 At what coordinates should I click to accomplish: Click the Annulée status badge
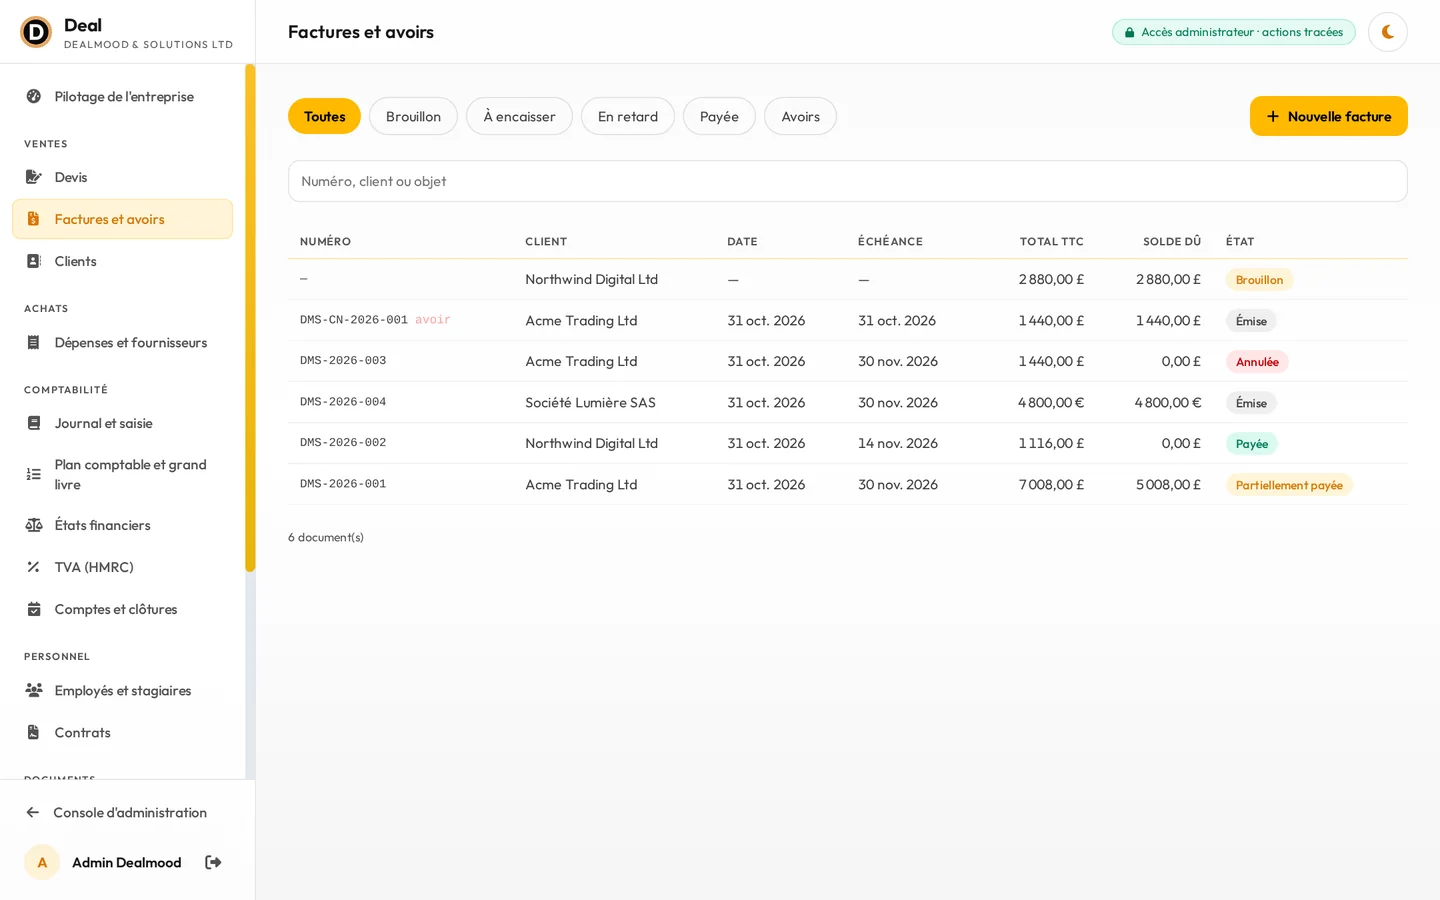pos(1257,362)
